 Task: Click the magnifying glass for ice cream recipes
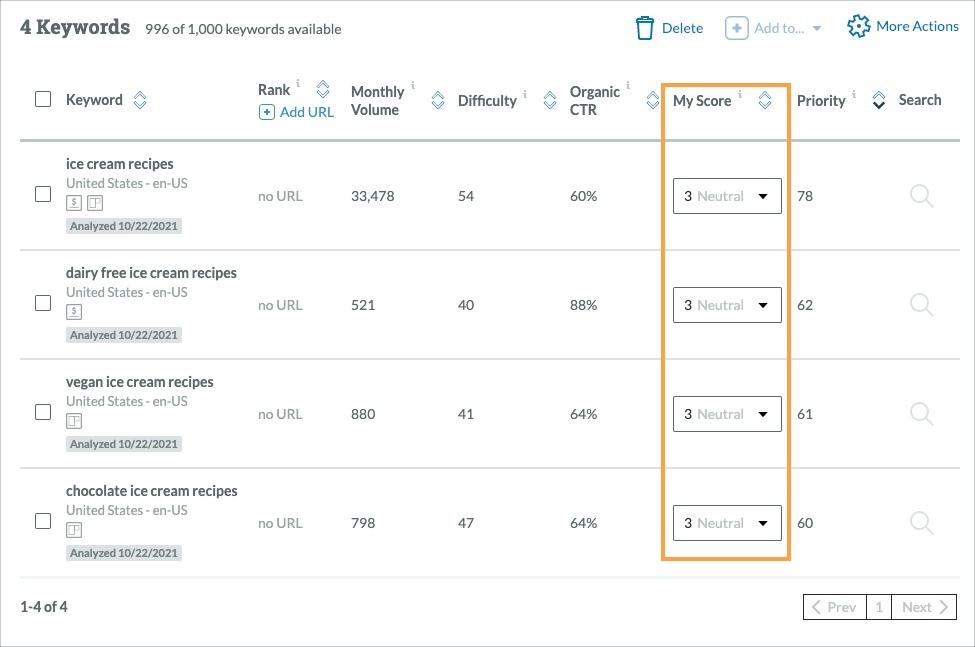pyautogui.click(x=921, y=195)
